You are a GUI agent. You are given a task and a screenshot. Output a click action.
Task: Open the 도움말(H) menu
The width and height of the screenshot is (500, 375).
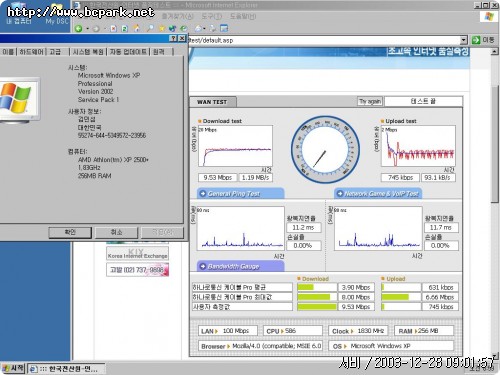tap(243, 16)
